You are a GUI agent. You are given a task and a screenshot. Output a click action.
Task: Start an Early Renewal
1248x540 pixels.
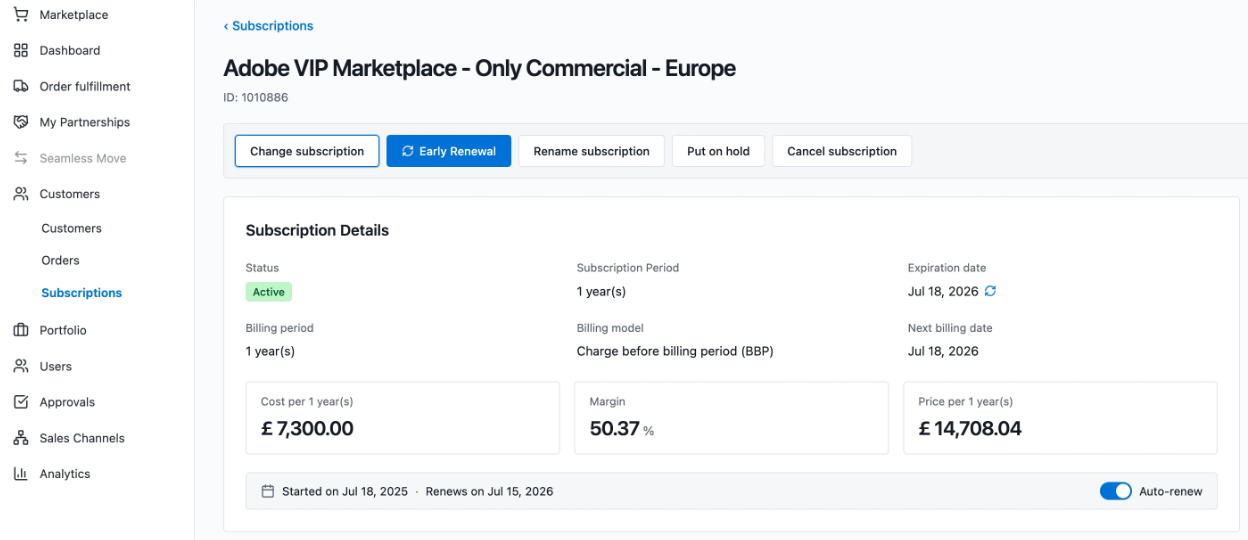point(449,151)
